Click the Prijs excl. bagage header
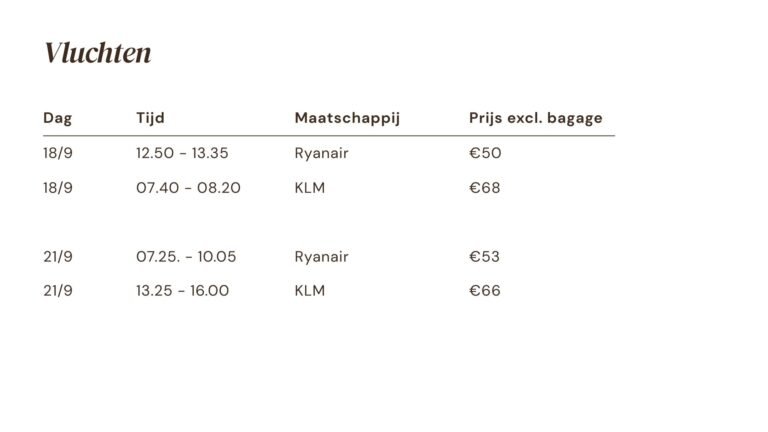This screenshot has width=768, height=432. point(535,118)
